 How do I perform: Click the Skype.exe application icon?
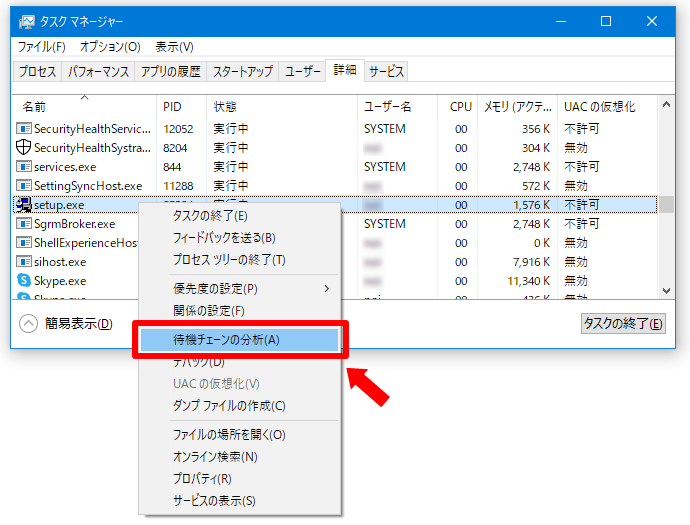pos(24,281)
